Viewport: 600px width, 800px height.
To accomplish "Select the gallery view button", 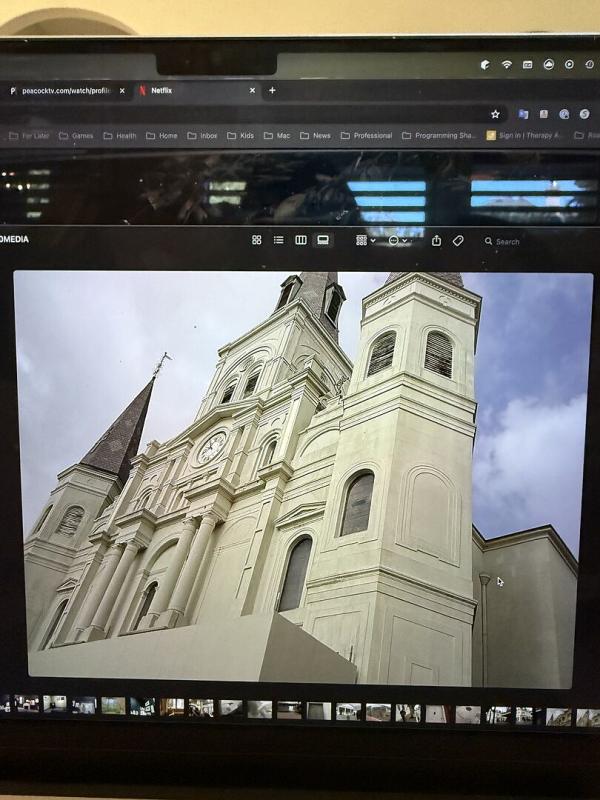I will [x=323, y=240].
